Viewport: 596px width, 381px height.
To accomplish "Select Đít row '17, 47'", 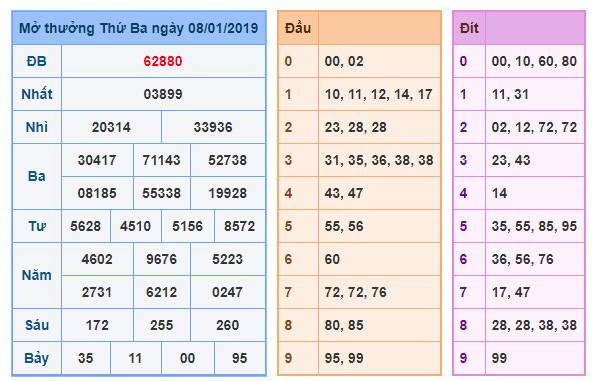I will click(x=511, y=292).
